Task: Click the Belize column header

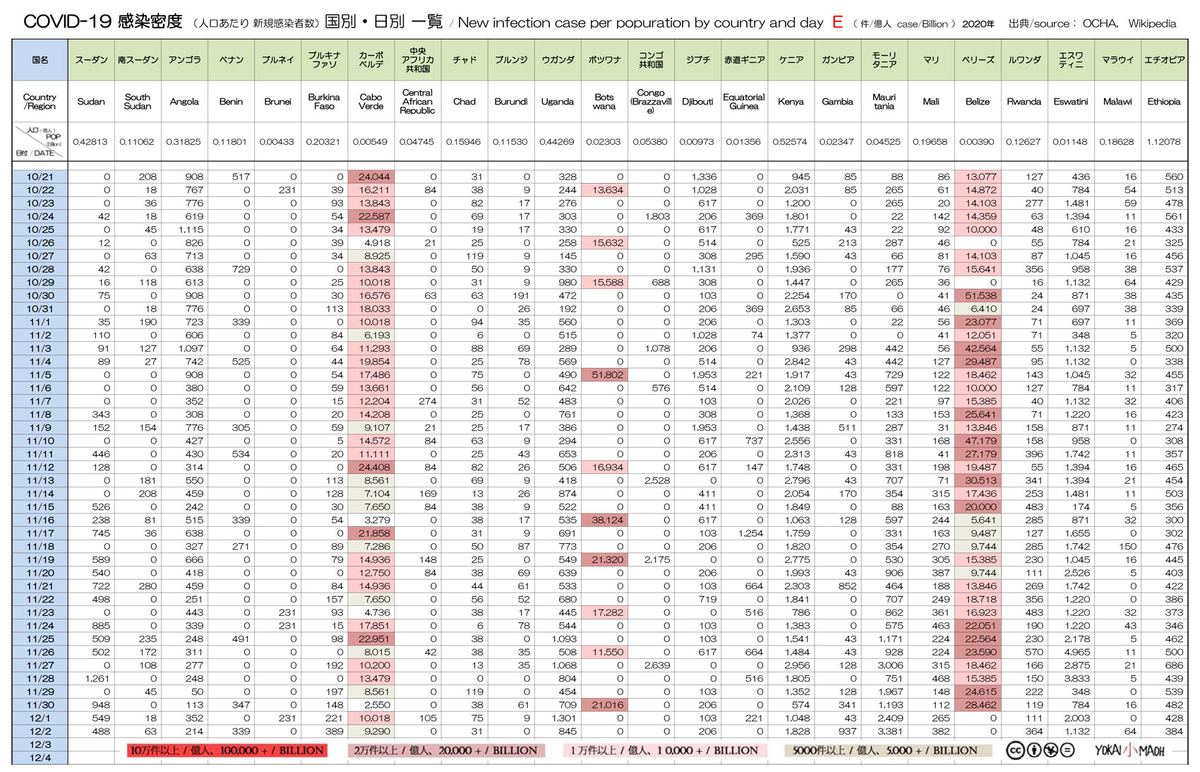Action: coord(977,102)
